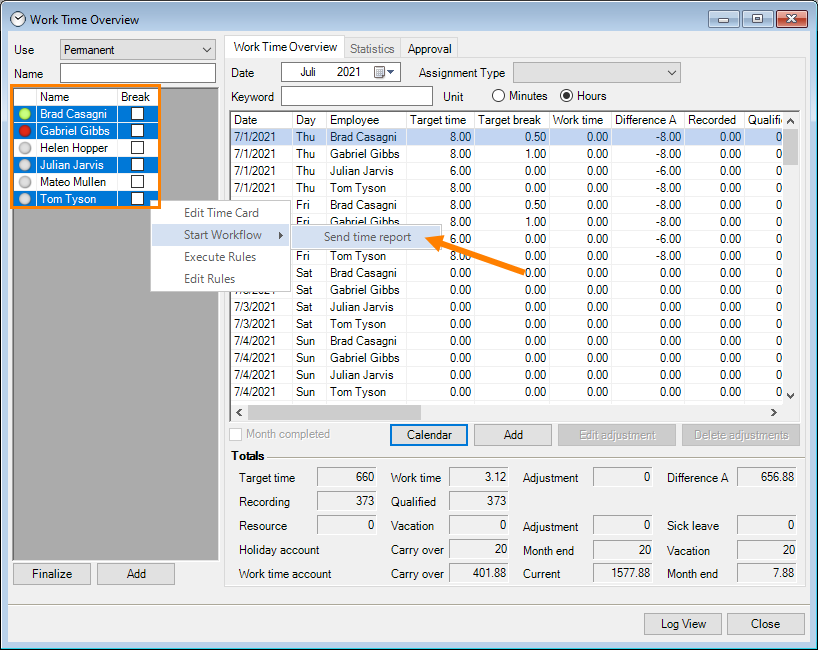Viewport: 818px width, 650px height.
Task: Click Helen Hopper's gray status circle
Action: (x=25, y=148)
